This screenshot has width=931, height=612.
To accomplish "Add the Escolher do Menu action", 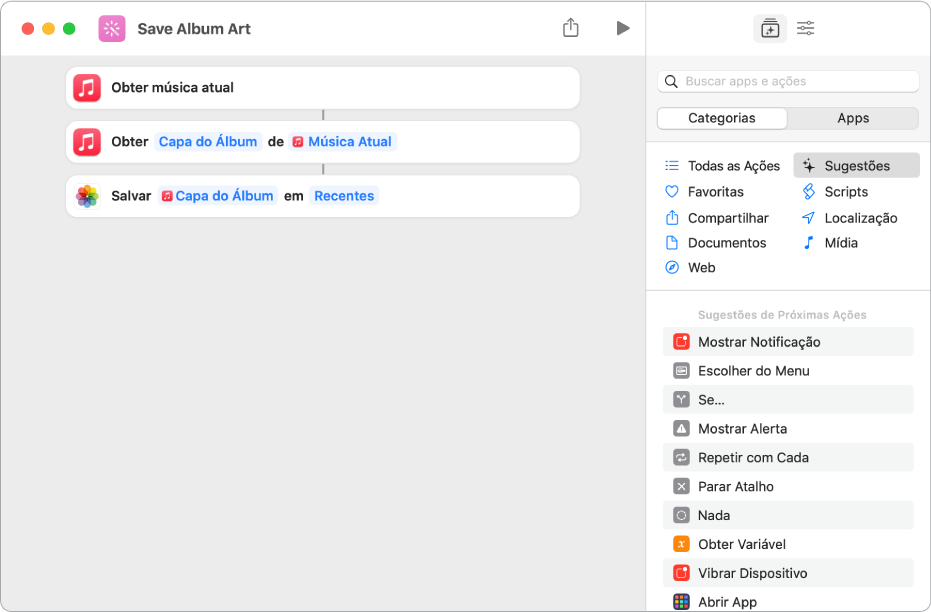I will [x=753, y=371].
